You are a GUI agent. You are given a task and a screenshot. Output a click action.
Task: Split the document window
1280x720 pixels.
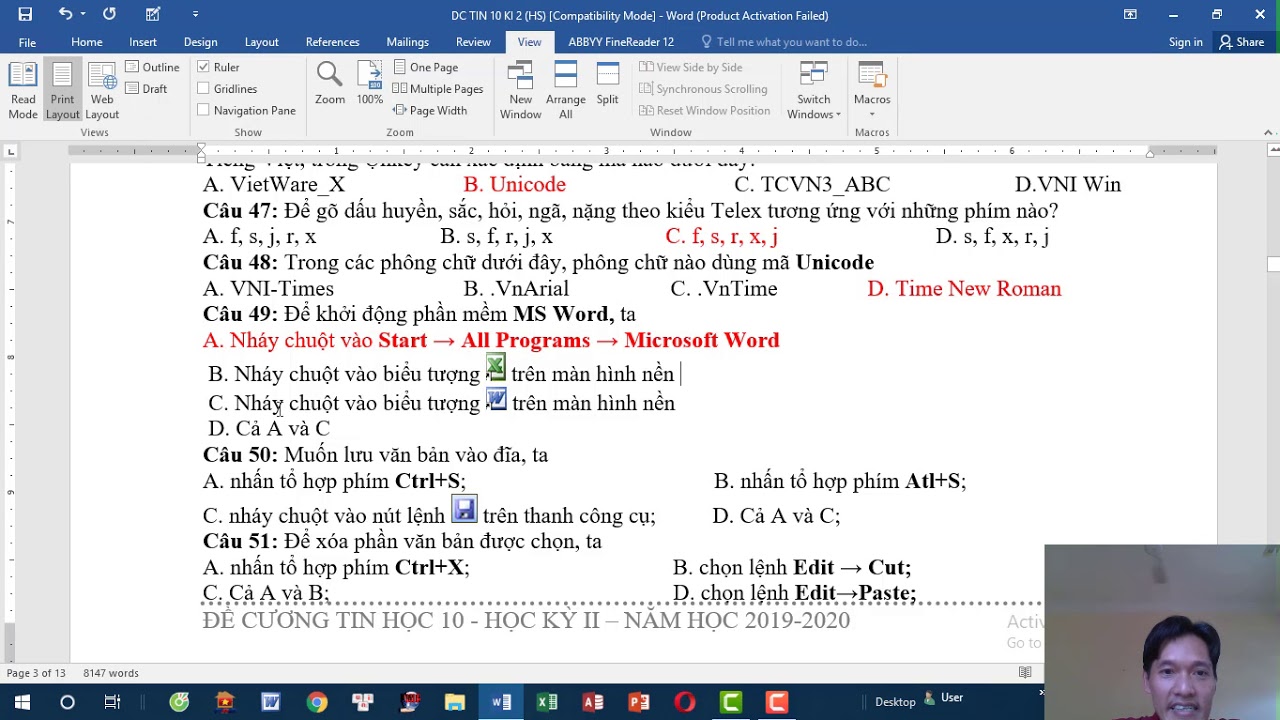click(607, 84)
